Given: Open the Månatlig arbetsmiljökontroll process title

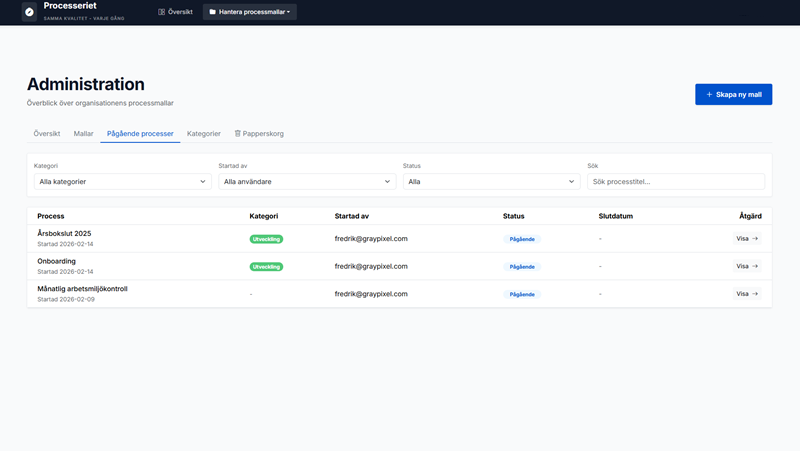Looking at the screenshot, I should click(82, 289).
